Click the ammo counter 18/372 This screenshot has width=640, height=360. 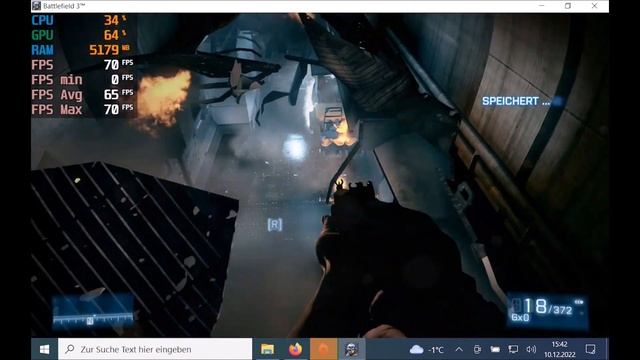click(x=548, y=306)
